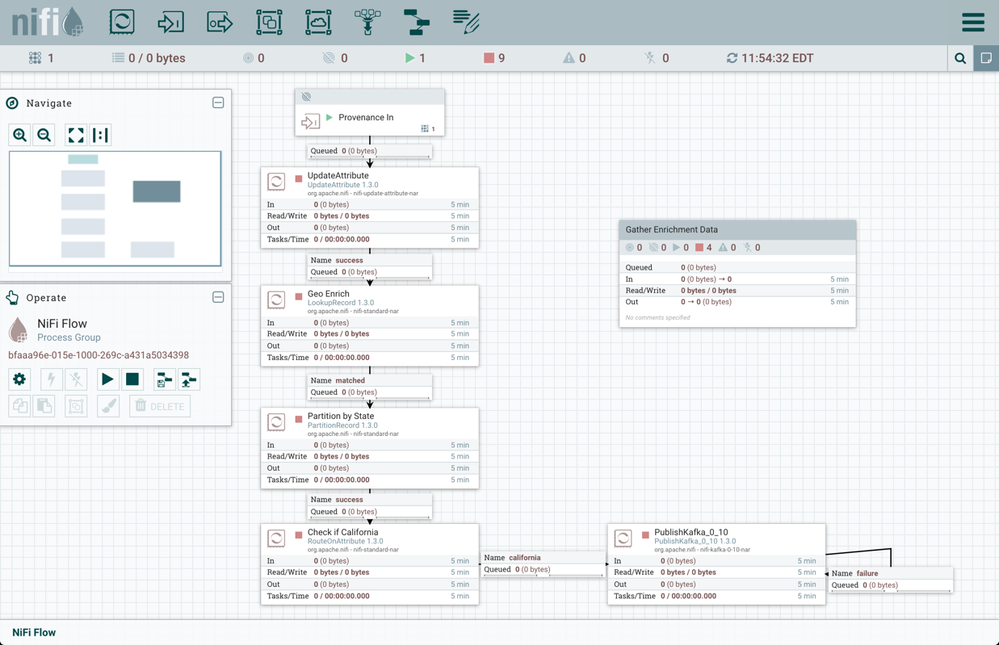Collapse the Navigate panel
999x645 pixels.
(x=218, y=103)
